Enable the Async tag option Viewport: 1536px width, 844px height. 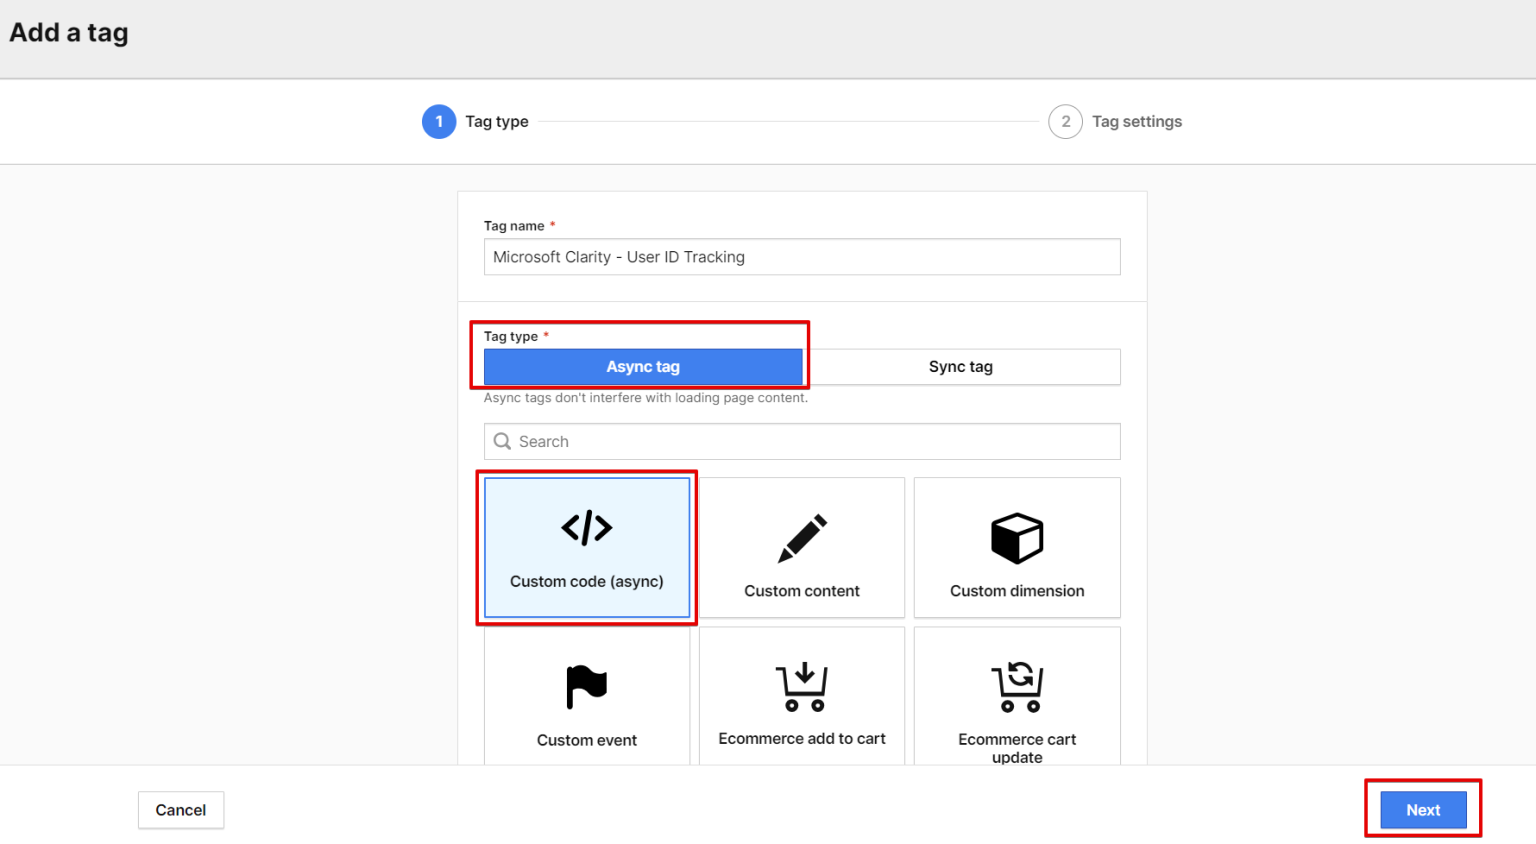[643, 366]
